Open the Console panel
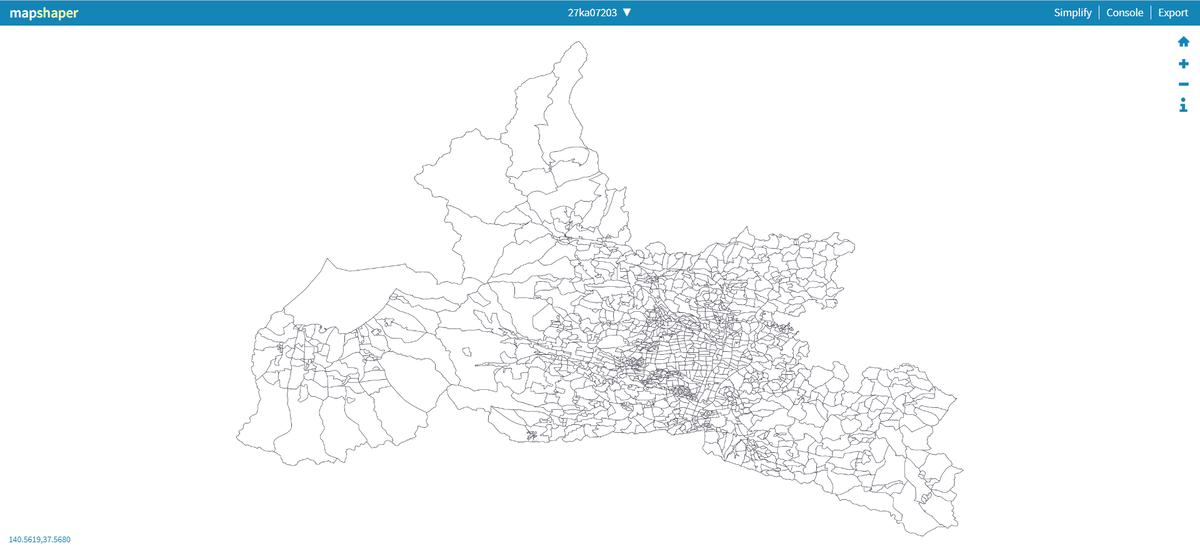 [x=1125, y=13]
